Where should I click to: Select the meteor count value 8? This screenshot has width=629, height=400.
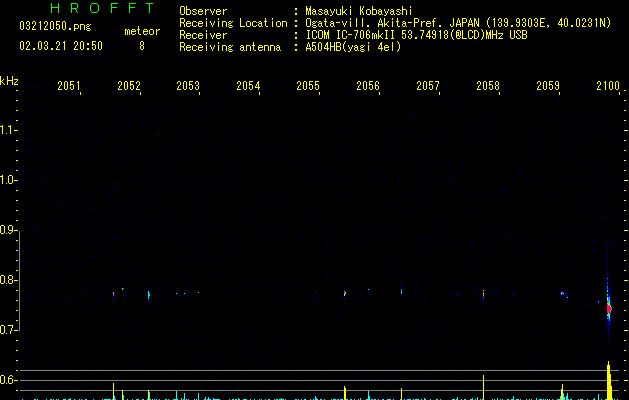pos(142,46)
